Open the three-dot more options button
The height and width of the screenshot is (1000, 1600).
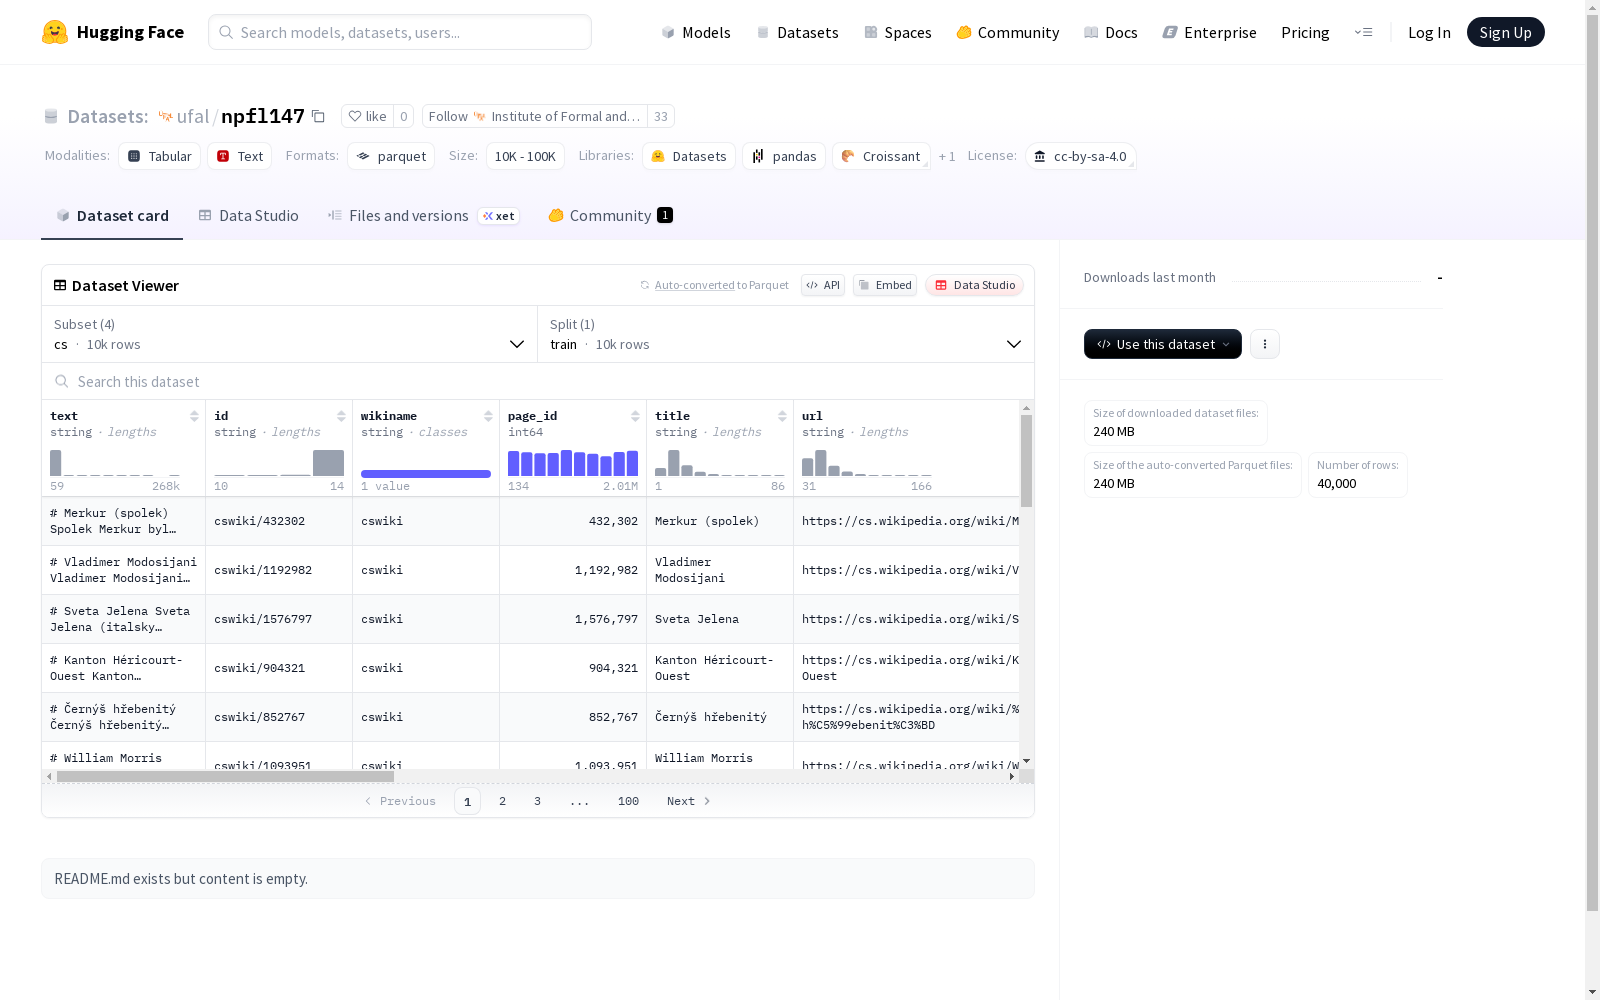point(1265,344)
